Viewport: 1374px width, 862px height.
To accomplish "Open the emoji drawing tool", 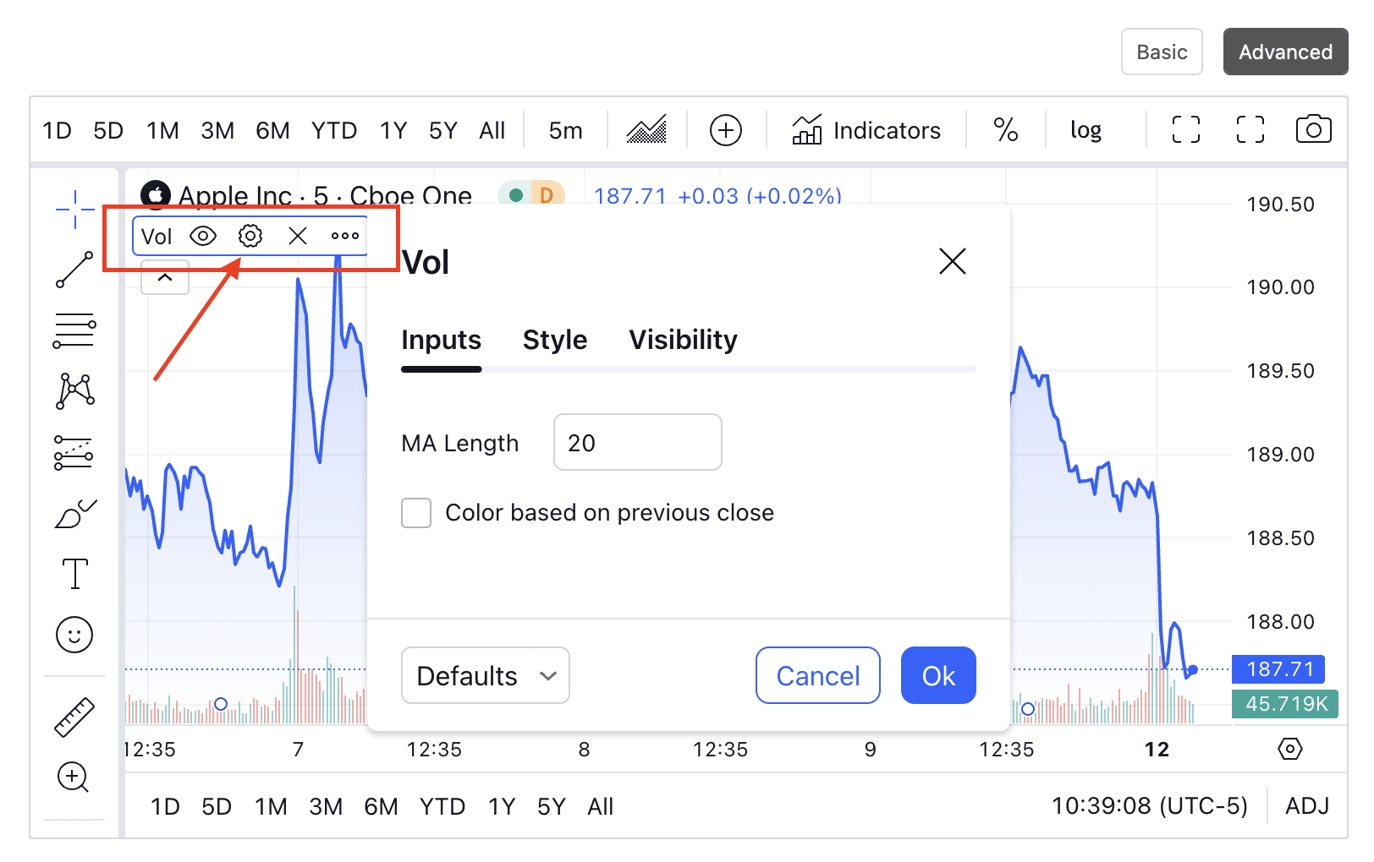I will coord(72,634).
